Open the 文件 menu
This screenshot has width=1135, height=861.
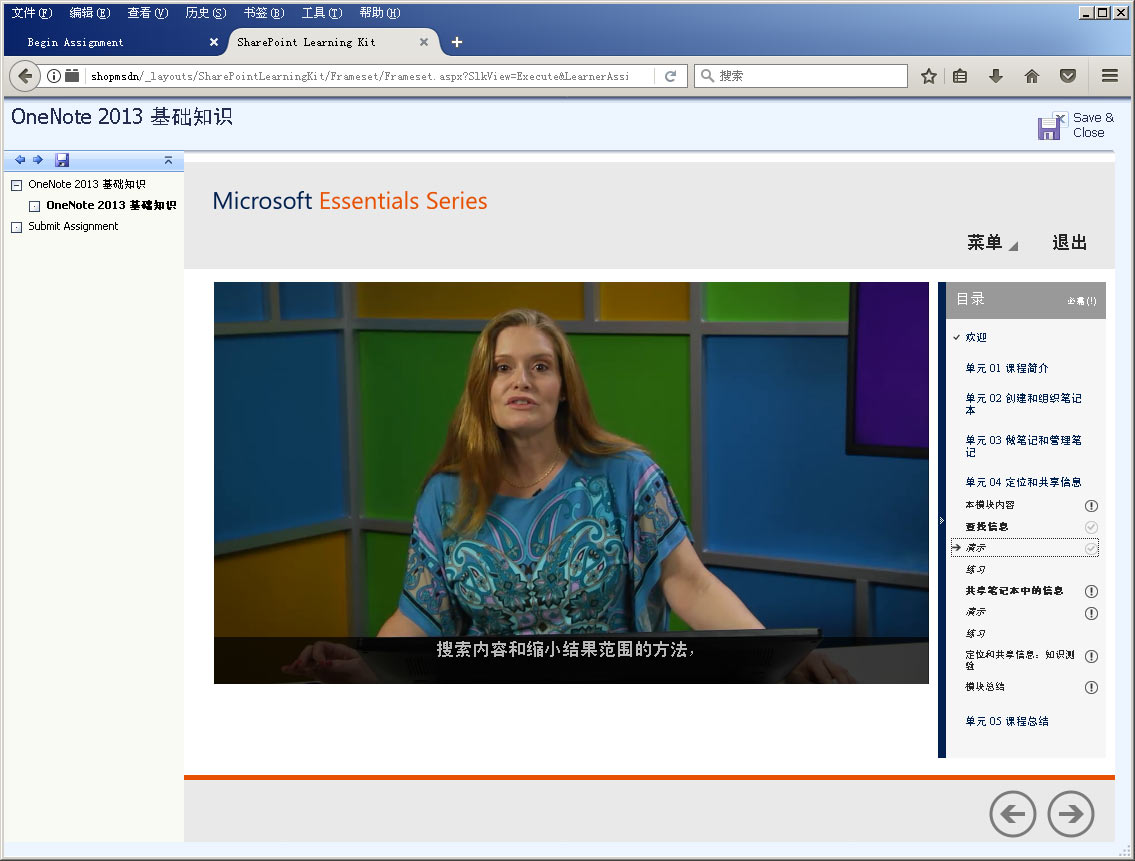coord(32,13)
